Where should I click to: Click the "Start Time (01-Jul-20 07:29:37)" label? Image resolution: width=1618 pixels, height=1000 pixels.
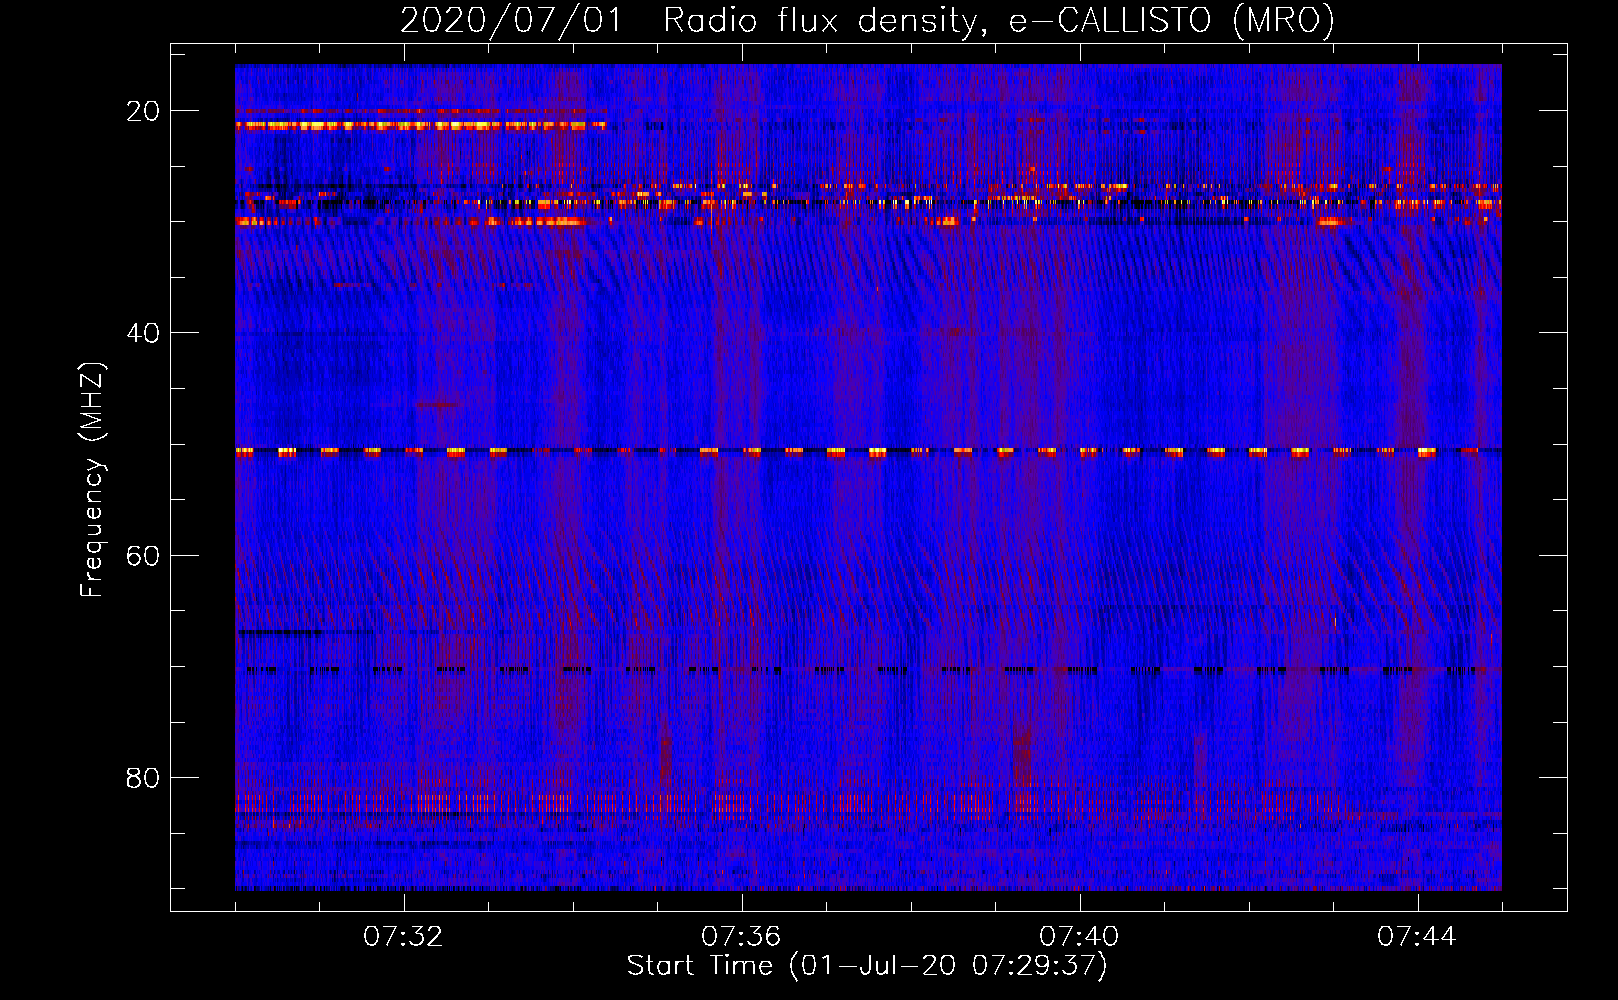867,966
